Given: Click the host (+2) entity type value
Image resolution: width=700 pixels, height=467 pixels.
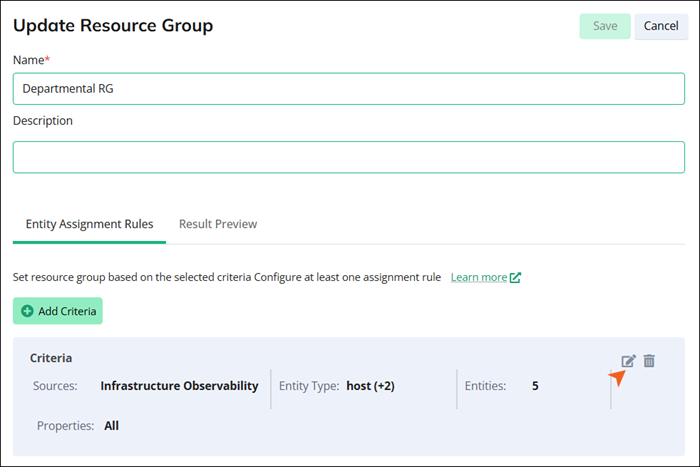Looking at the screenshot, I should click(370, 386).
